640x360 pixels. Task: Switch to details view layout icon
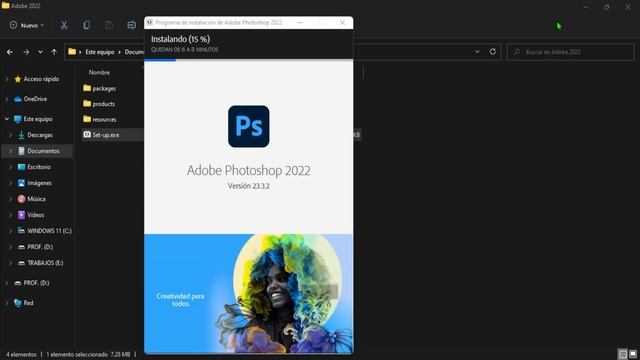[x=622, y=354]
